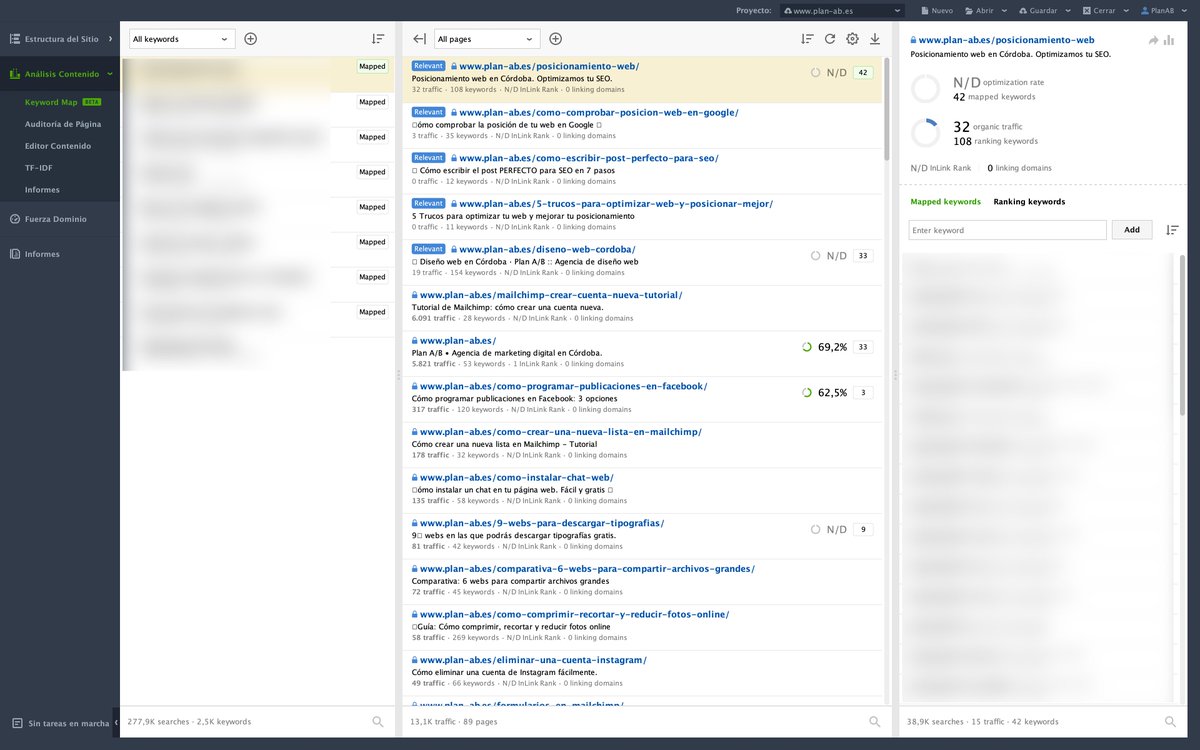Click Abrir project in top bar

pos(979,10)
